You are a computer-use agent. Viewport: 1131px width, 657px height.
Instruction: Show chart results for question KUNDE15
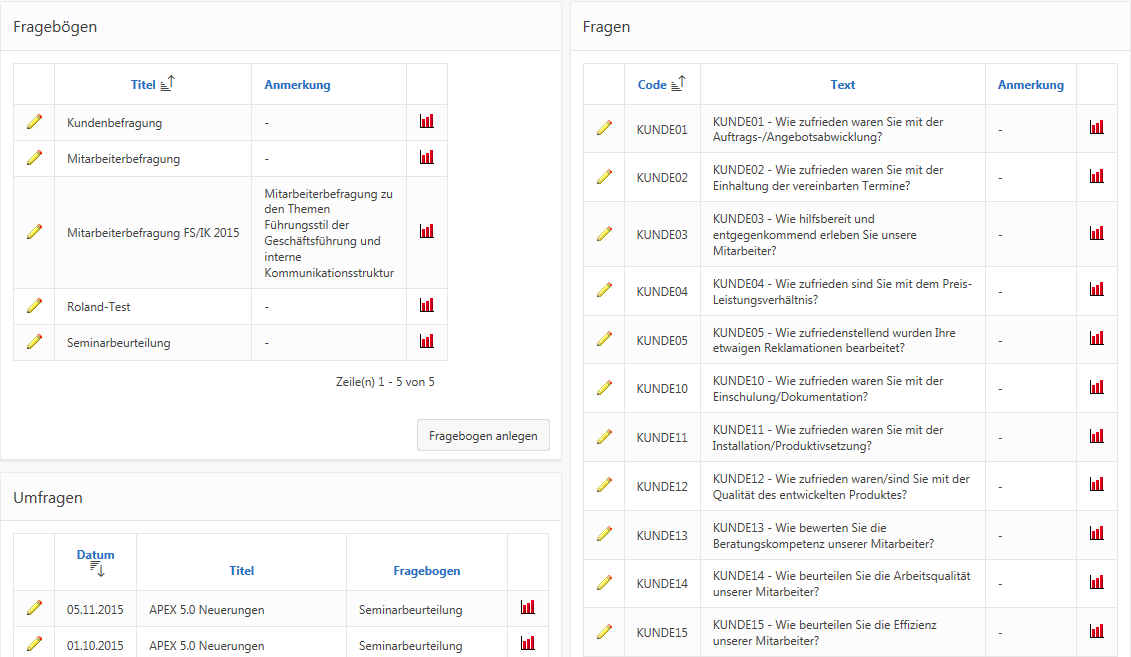coord(1097,631)
